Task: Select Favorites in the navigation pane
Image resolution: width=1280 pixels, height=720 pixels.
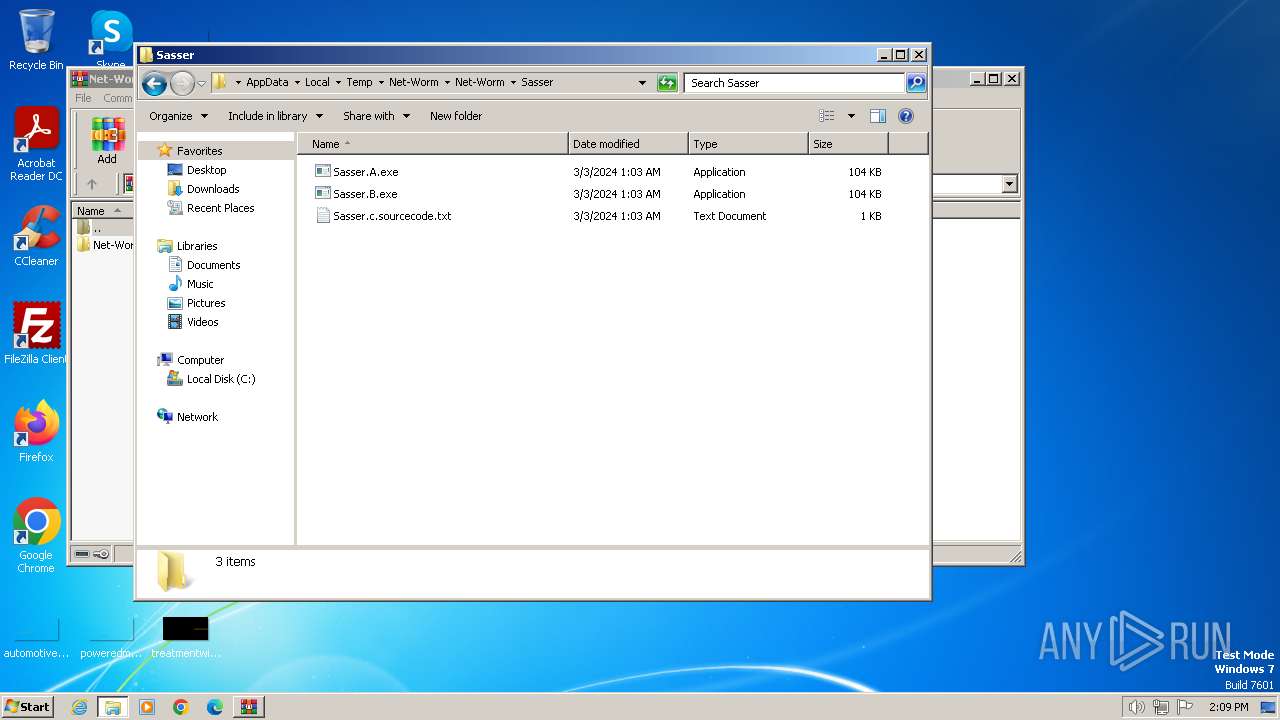Action: click(199, 151)
